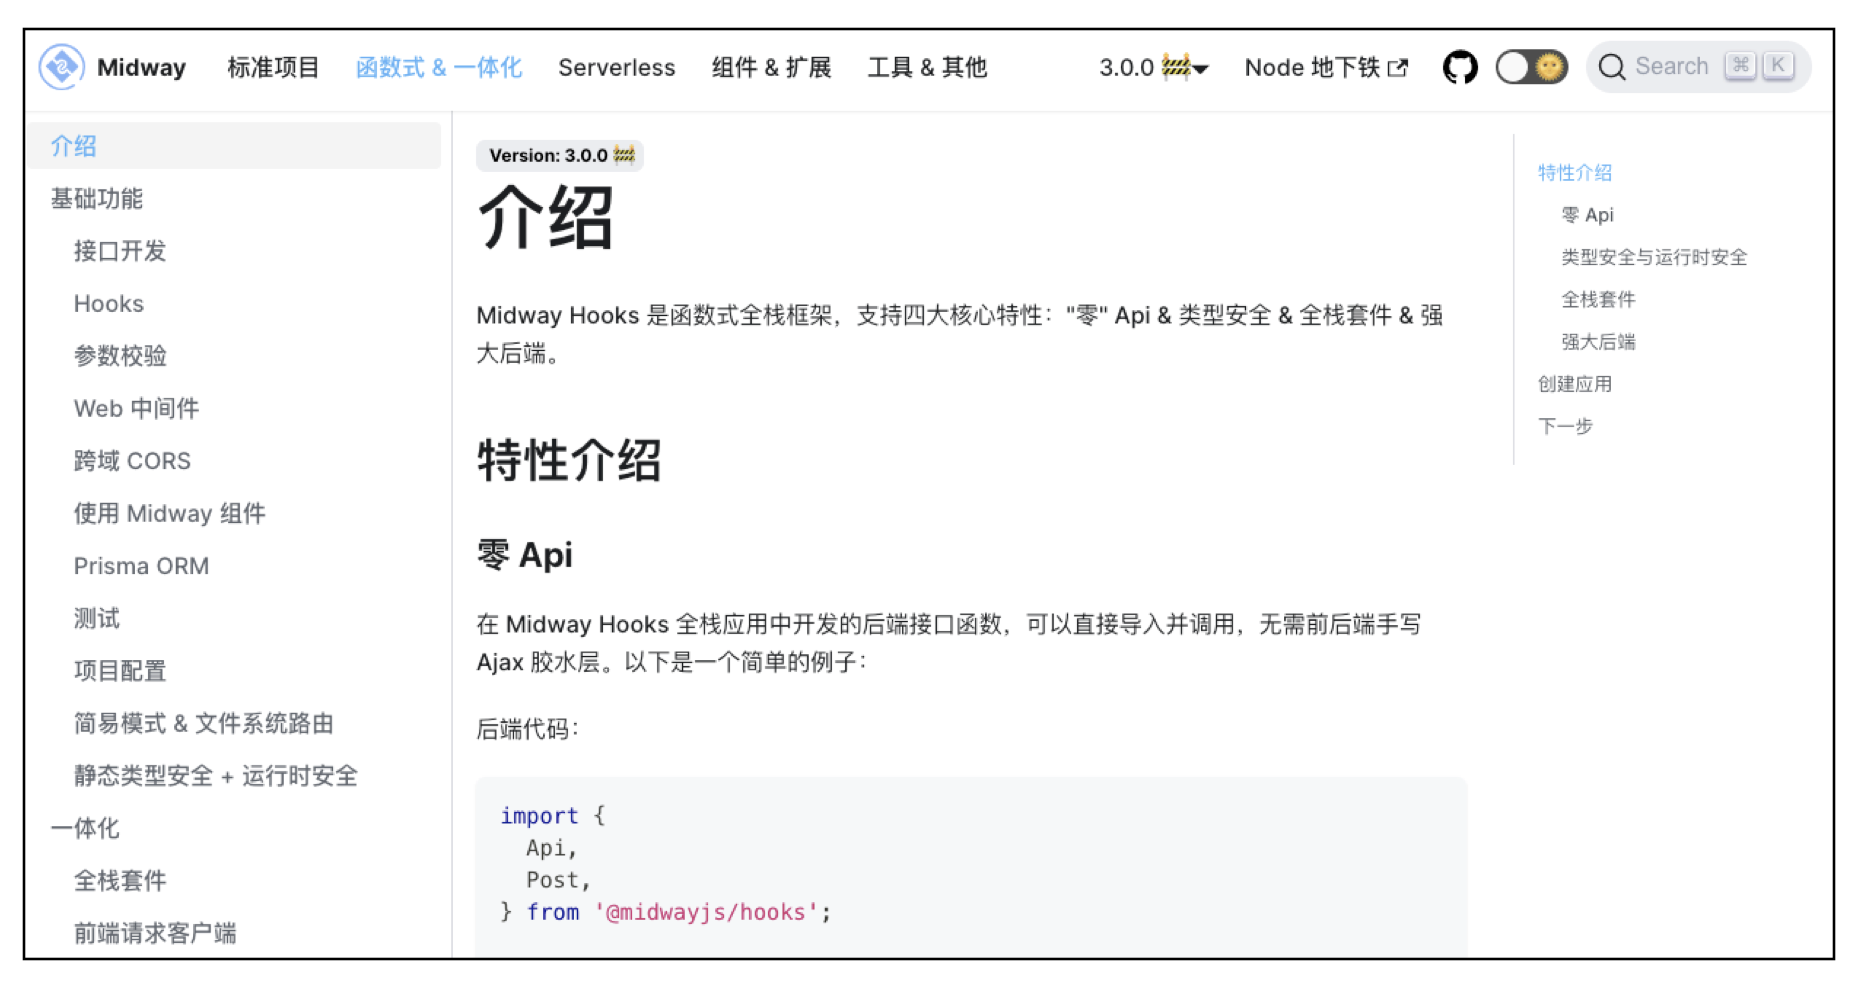Open 跨域 CORS documentation page
The height and width of the screenshot is (994, 1851).
click(132, 461)
